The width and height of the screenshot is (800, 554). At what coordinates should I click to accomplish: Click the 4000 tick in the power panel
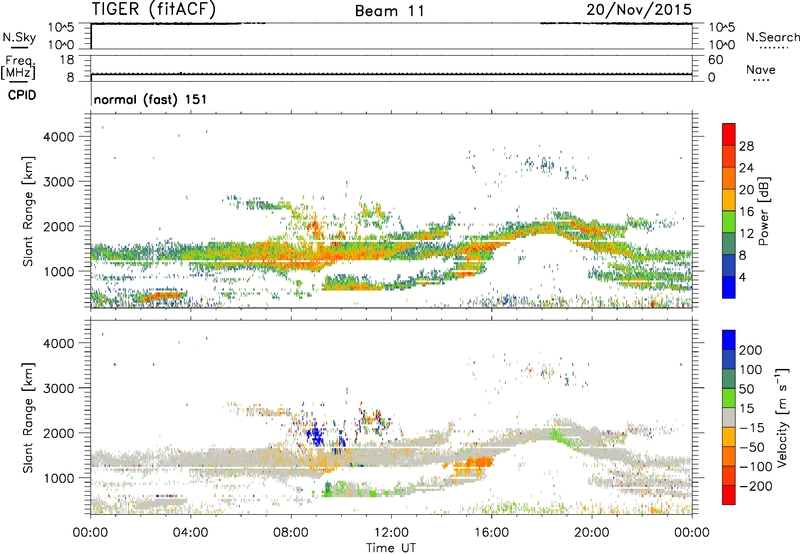[58, 137]
